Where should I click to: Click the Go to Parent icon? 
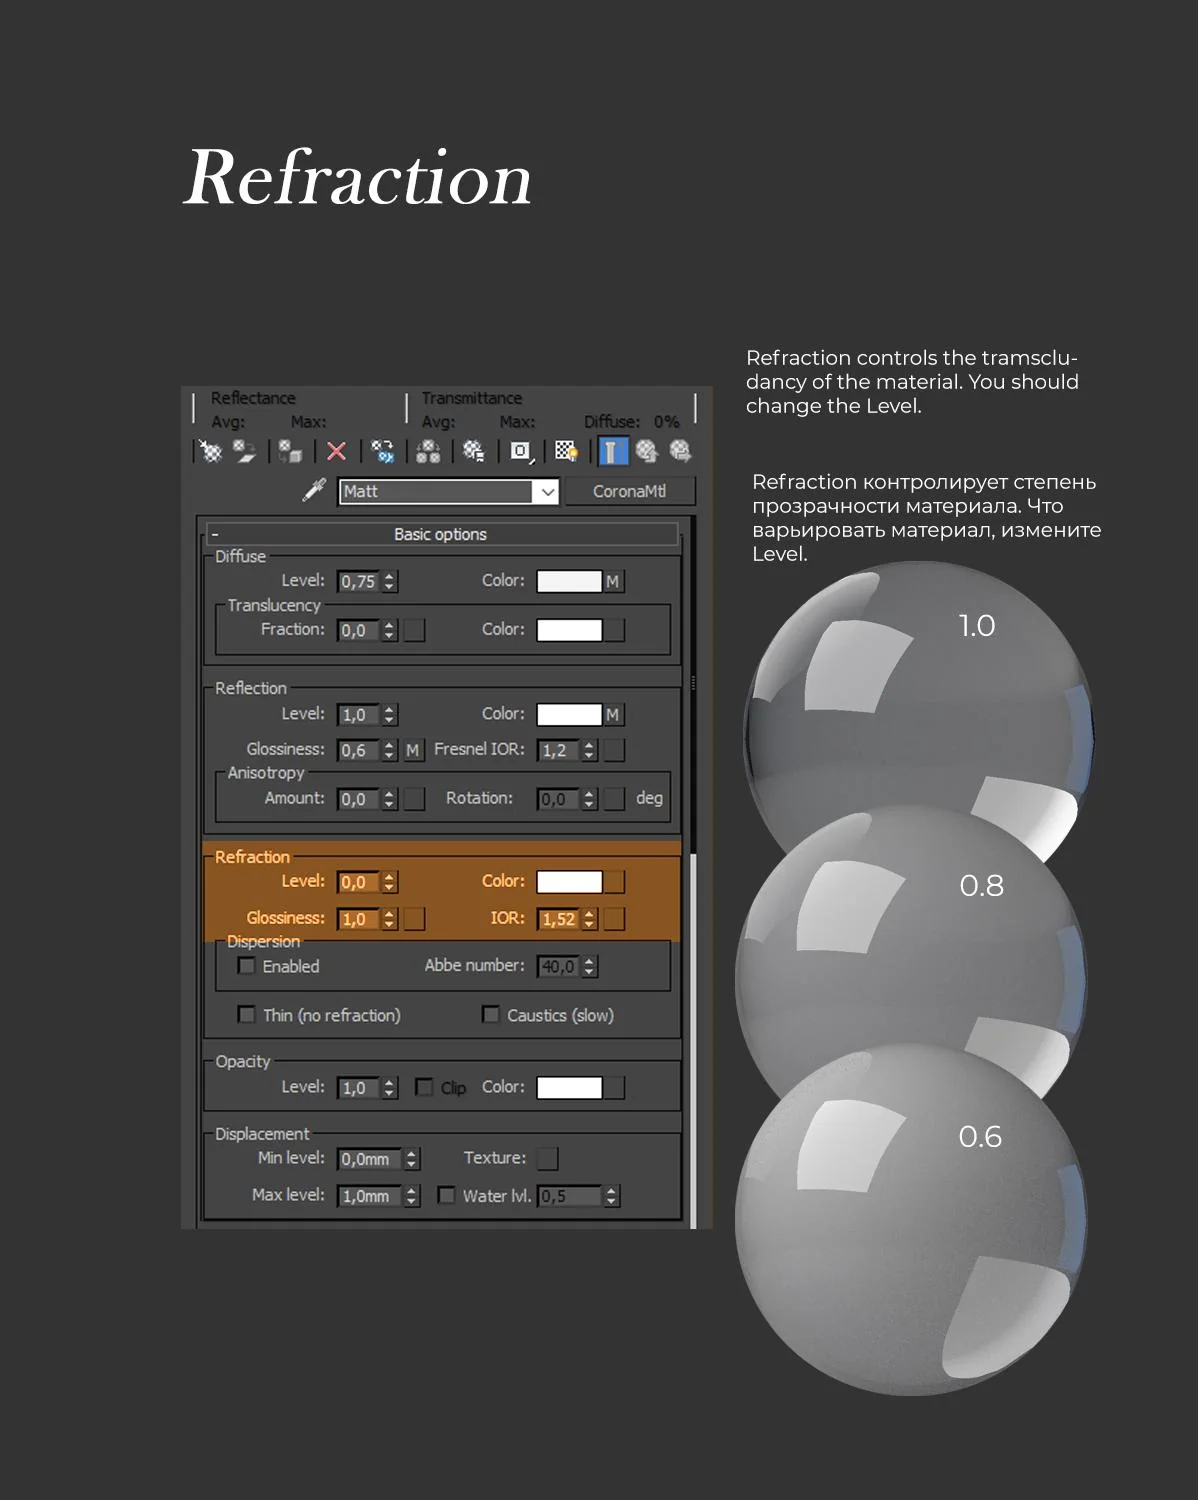[647, 451]
